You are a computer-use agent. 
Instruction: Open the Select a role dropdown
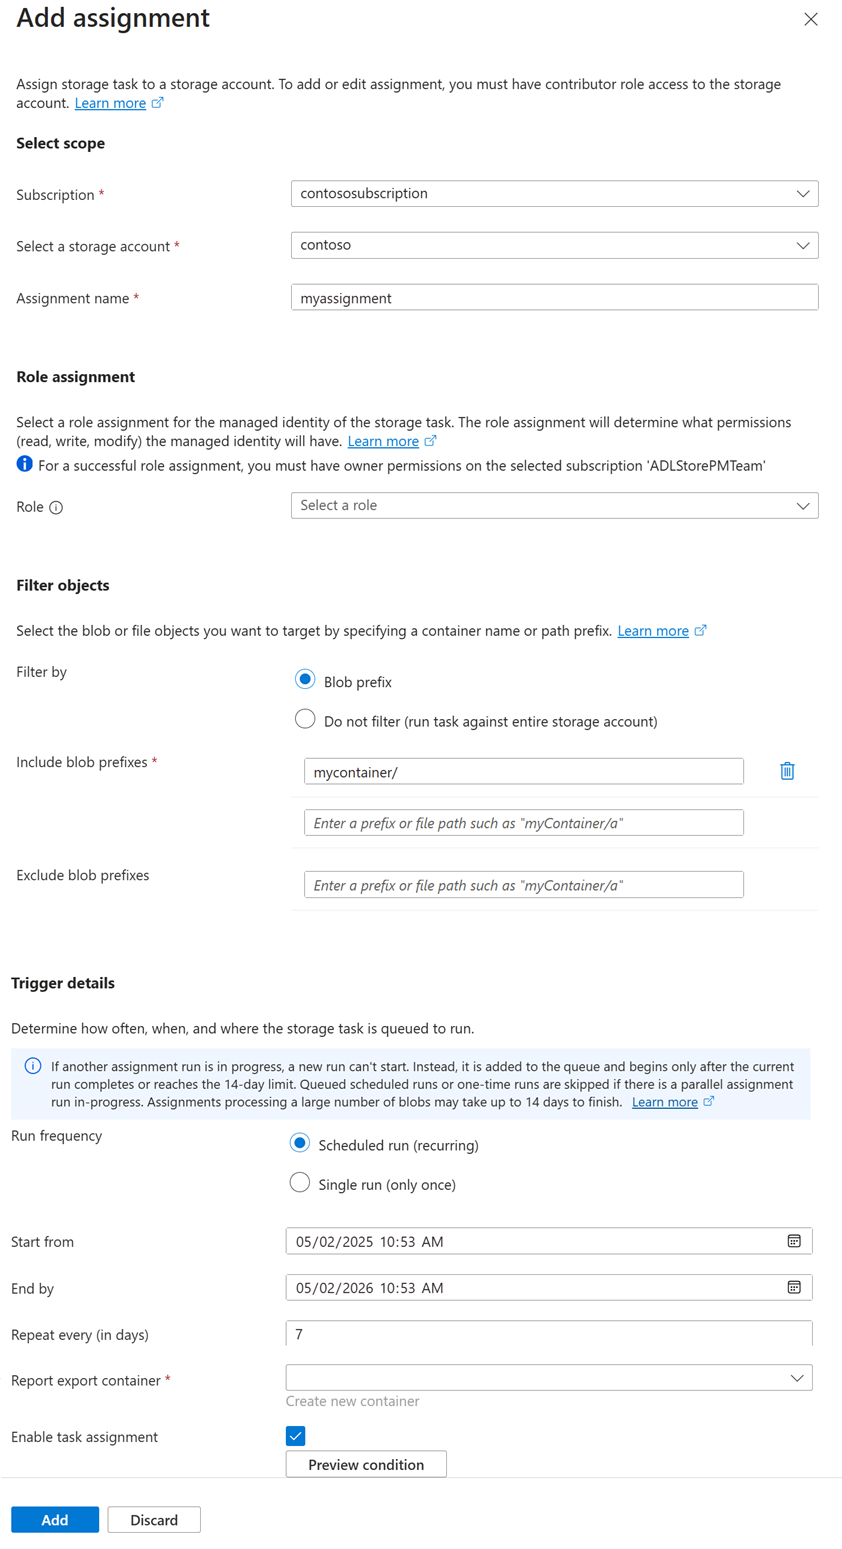click(554, 505)
